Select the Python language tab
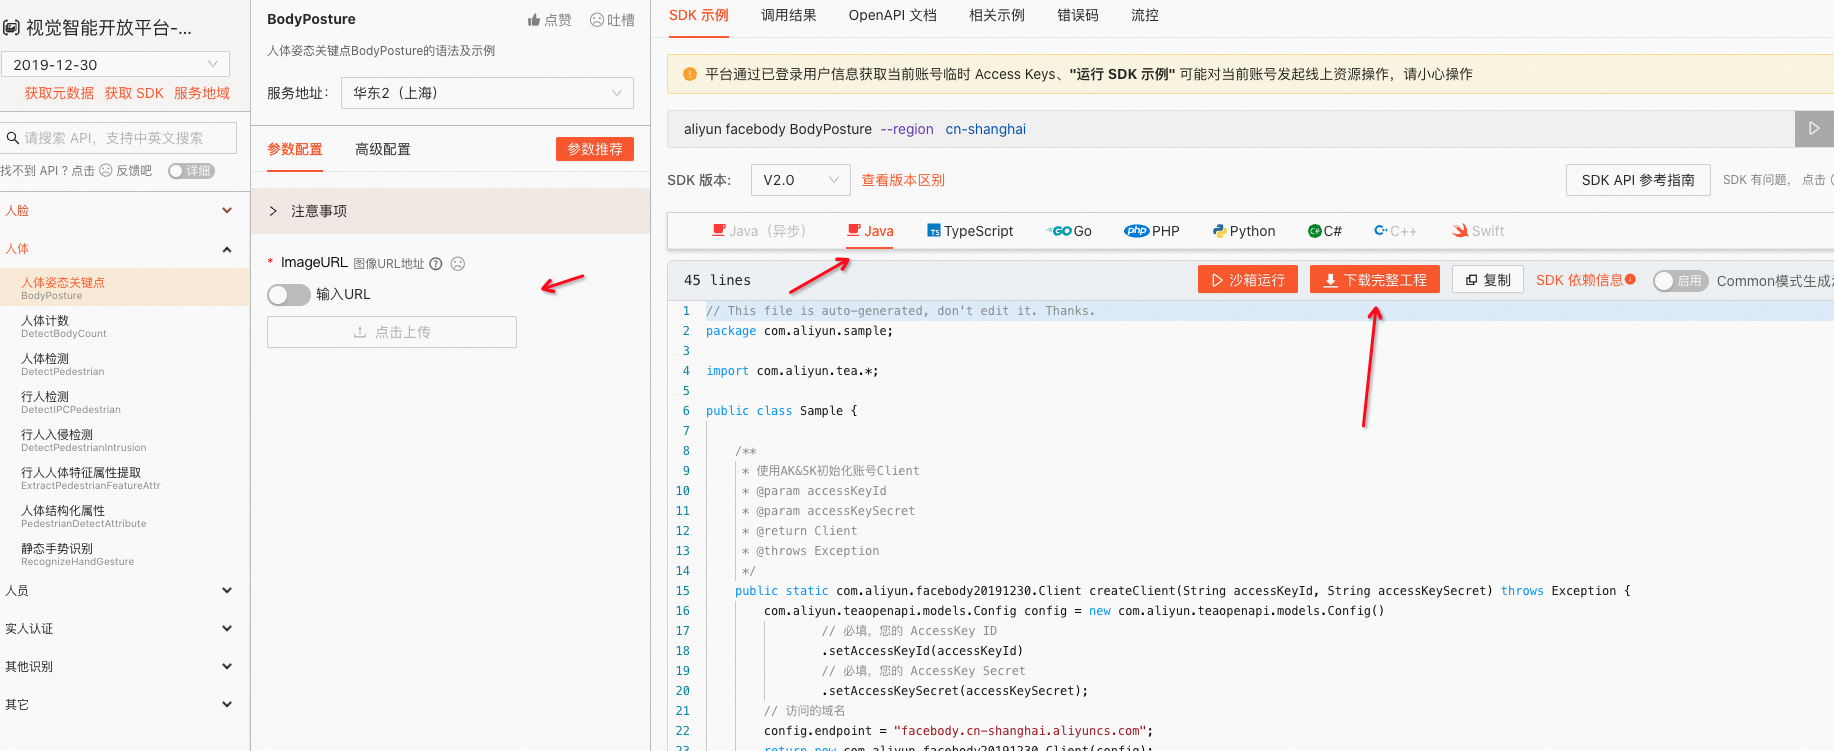This screenshot has width=1834, height=751. click(1244, 231)
